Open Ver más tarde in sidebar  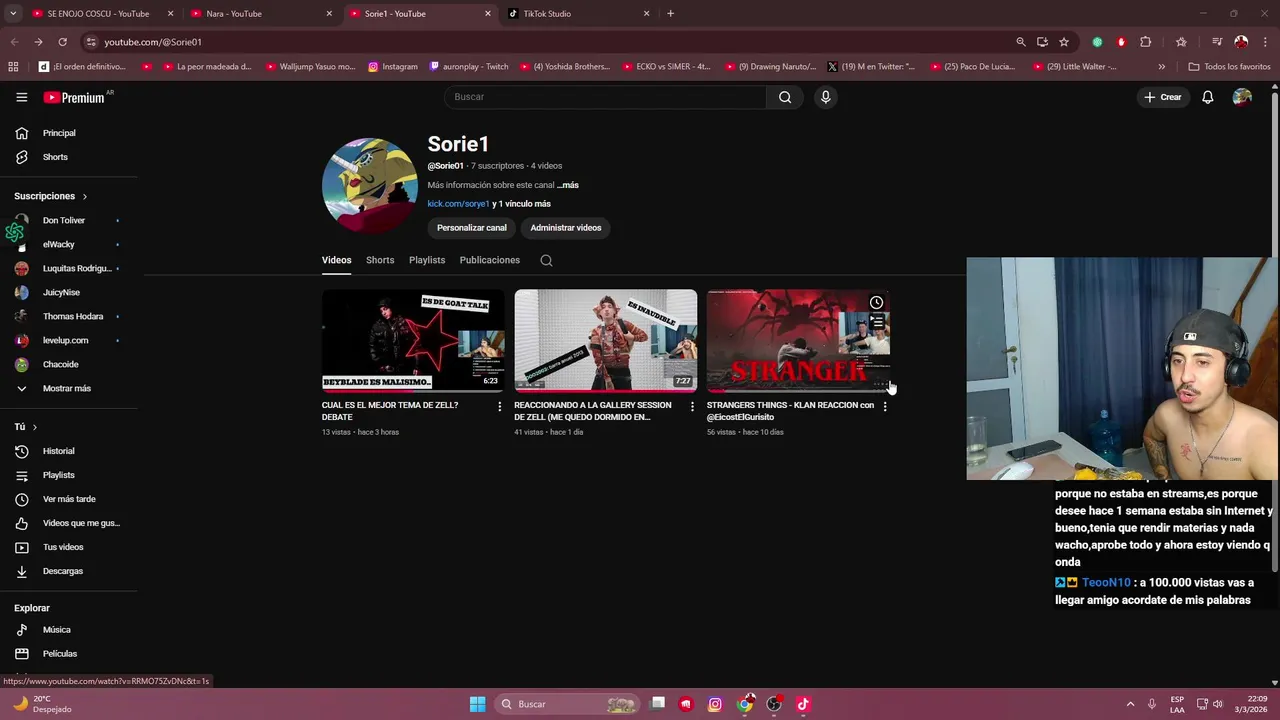point(69,499)
